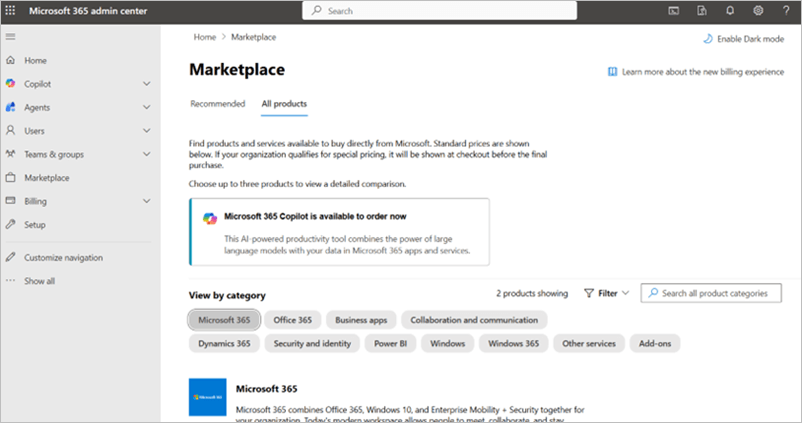
Task: Expand the Teams & groups chevron
Action: tap(147, 154)
